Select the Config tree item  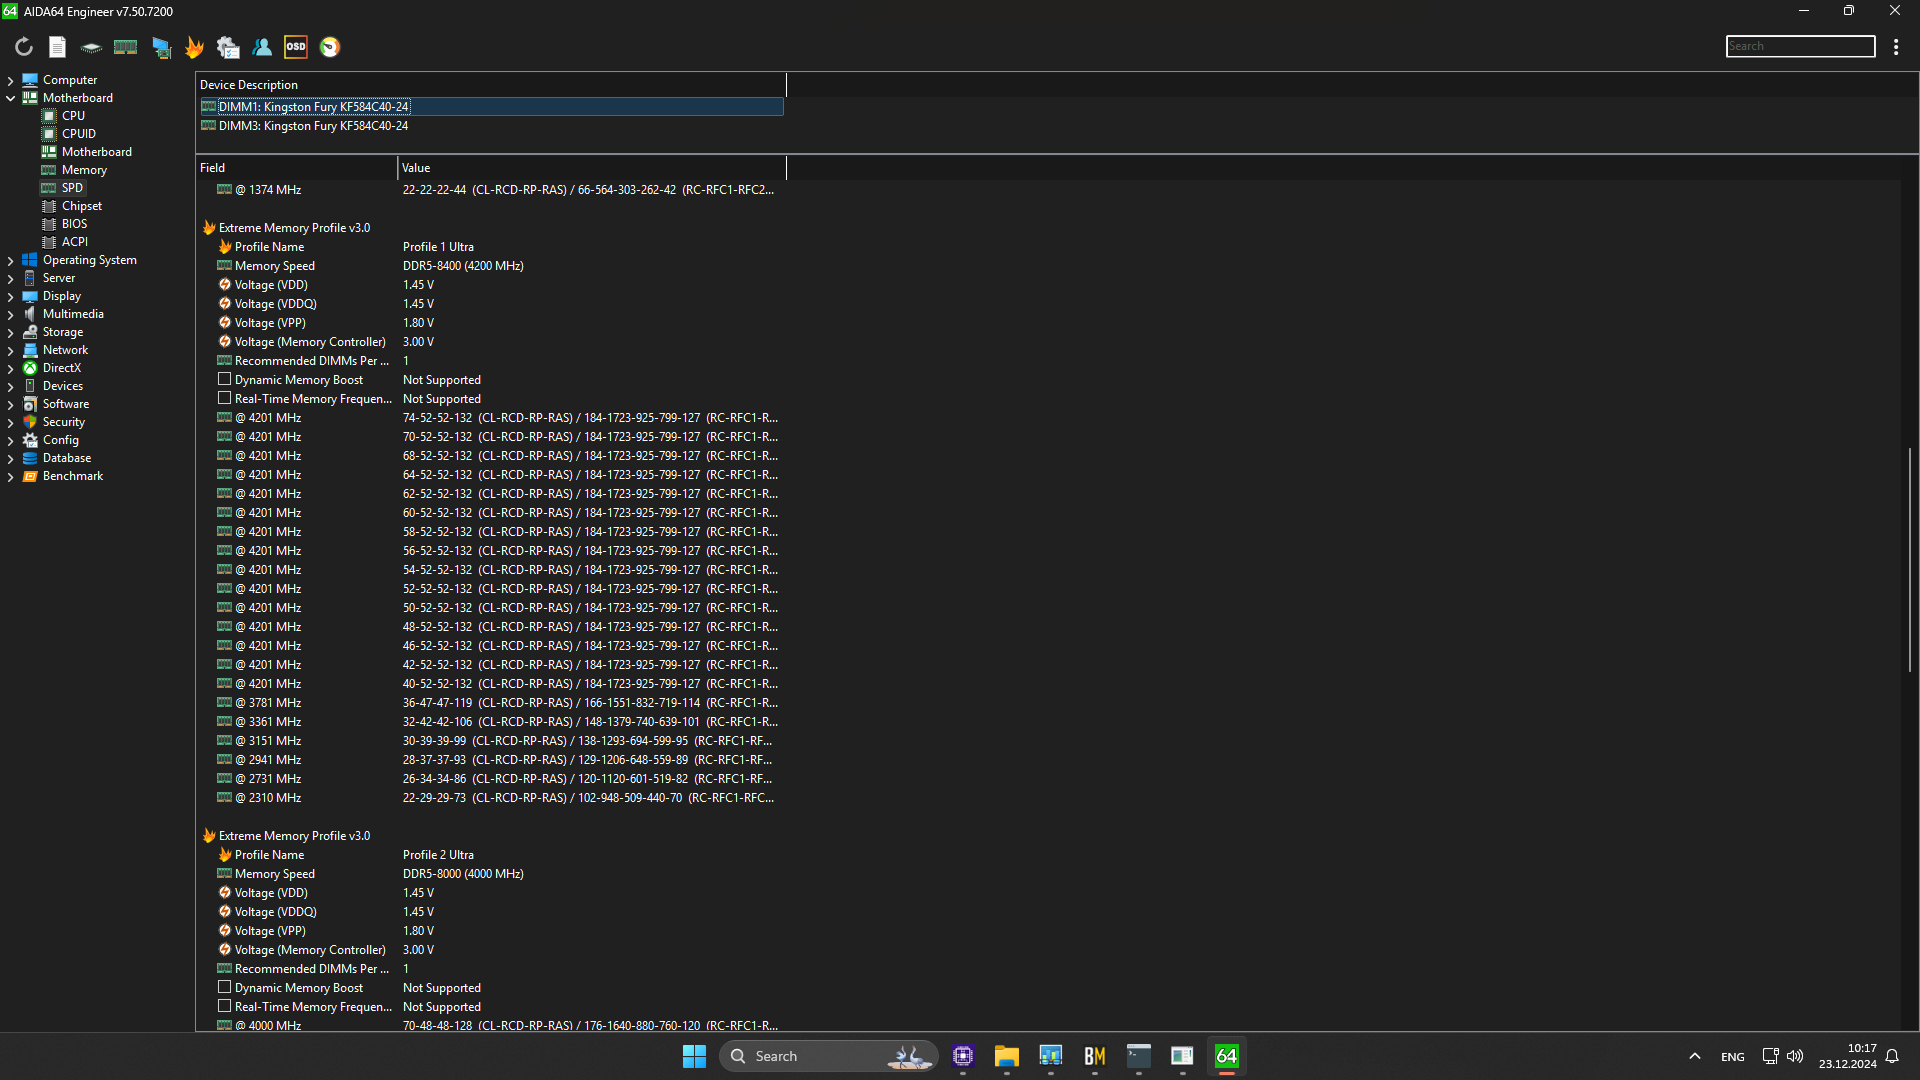[60, 440]
